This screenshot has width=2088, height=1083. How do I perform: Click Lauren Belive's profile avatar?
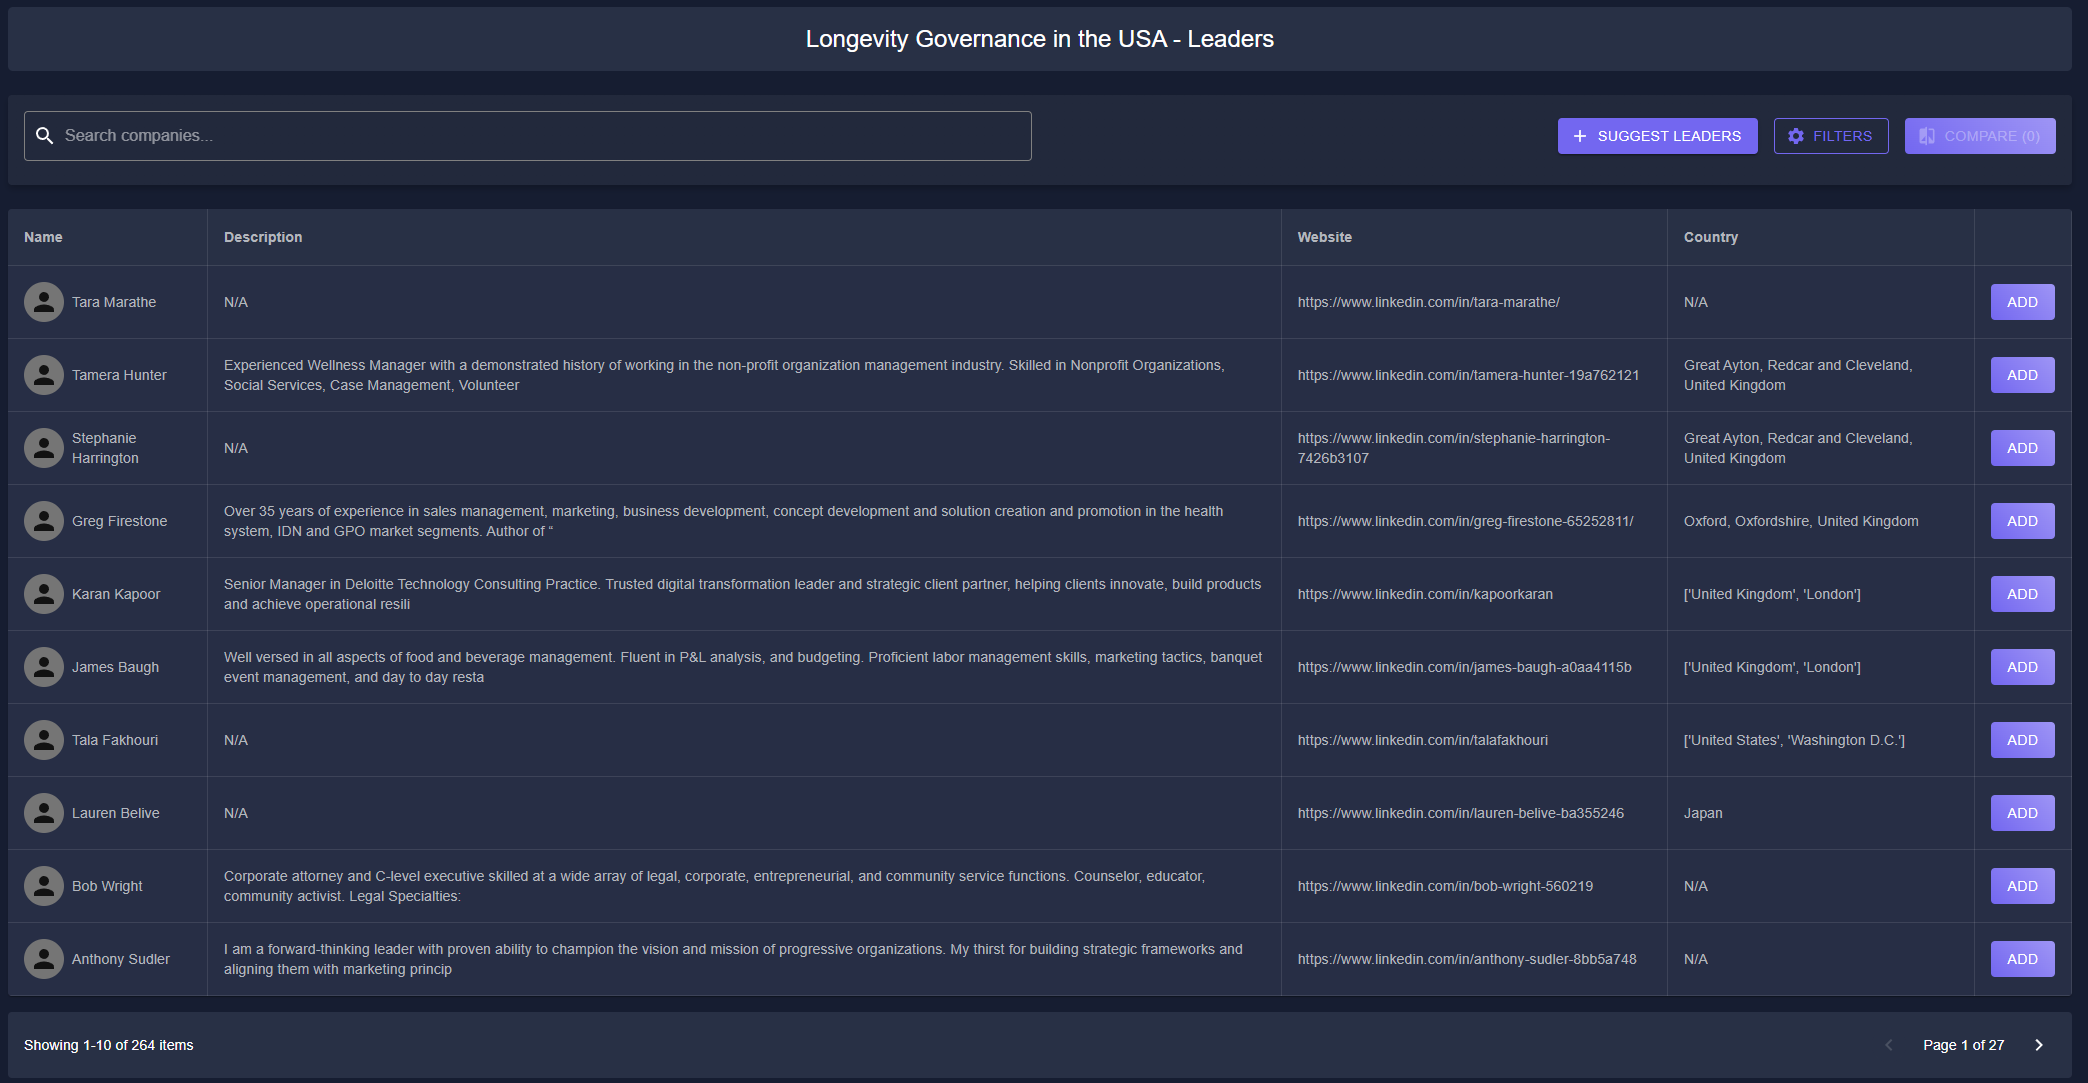tap(44, 813)
